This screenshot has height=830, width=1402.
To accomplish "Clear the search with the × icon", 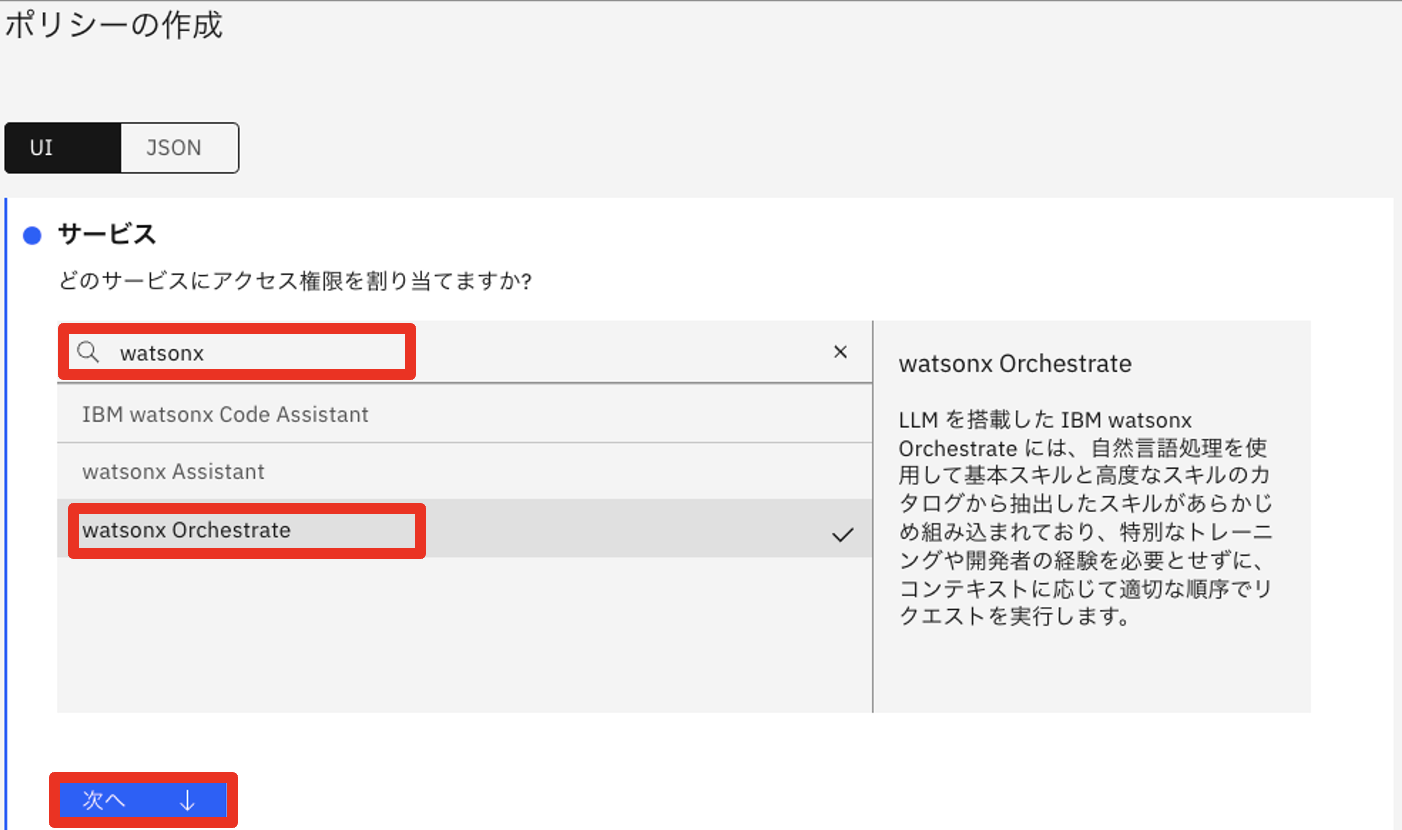I will [840, 352].
